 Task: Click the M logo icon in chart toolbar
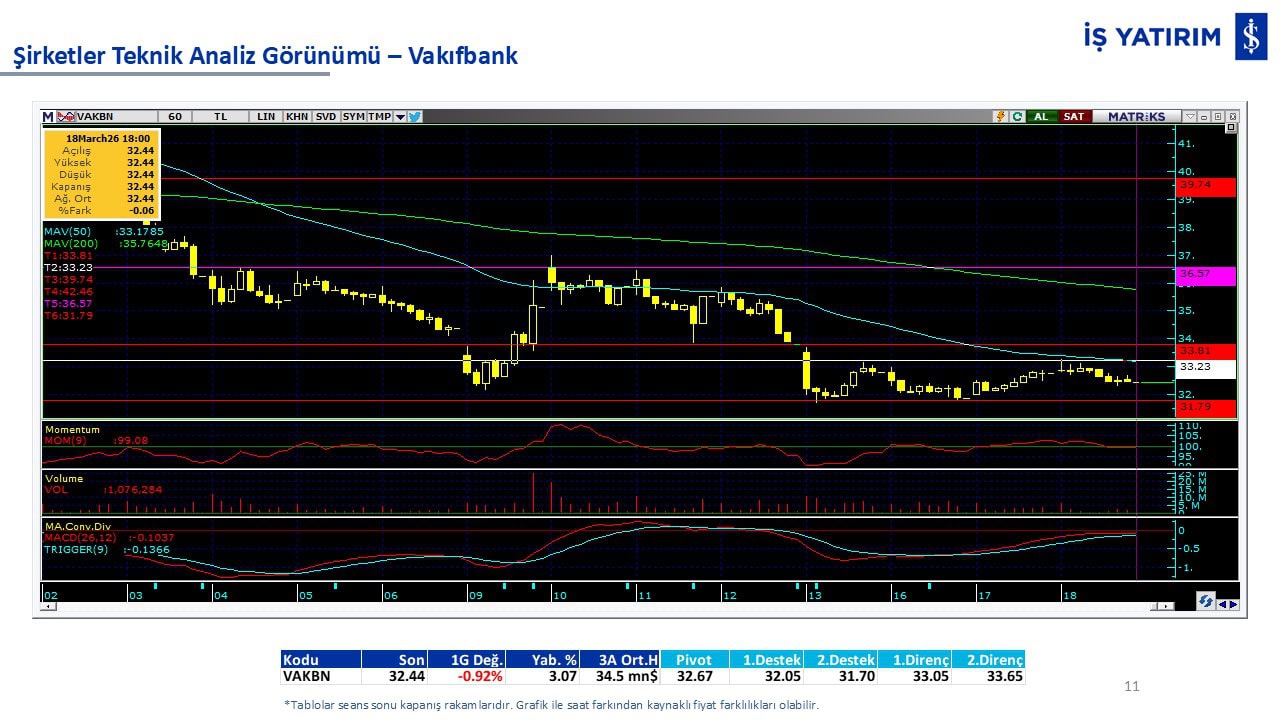[48, 116]
